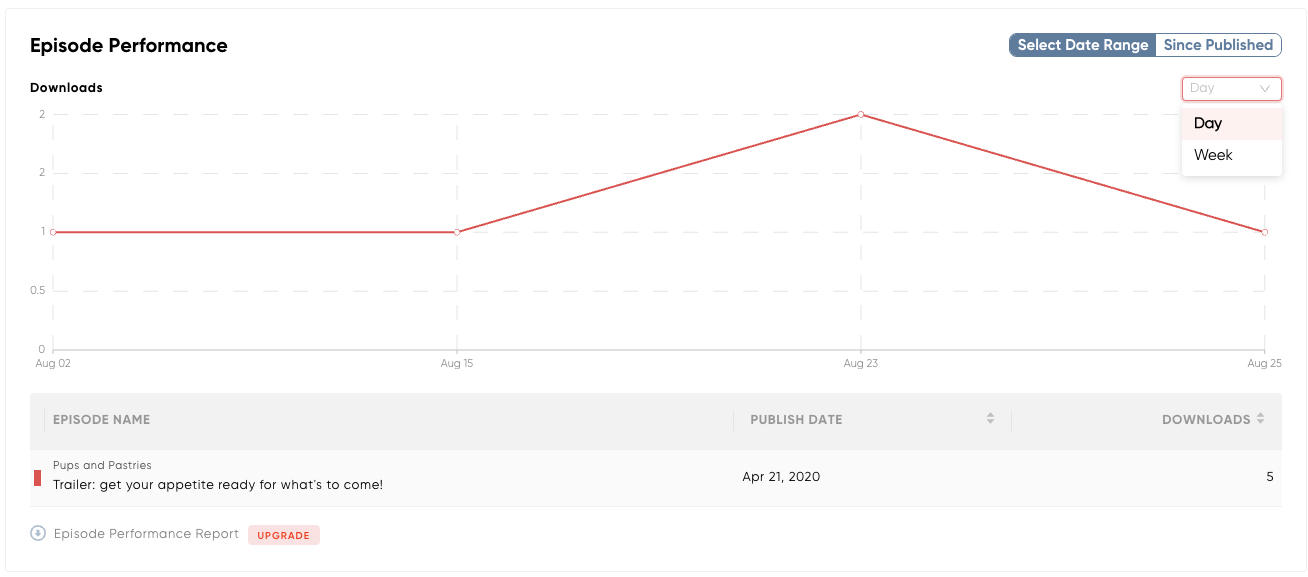Image resolution: width=1308 pixels, height=577 pixels.
Task: Switch to Since Published view
Action: coord(1218,45)
